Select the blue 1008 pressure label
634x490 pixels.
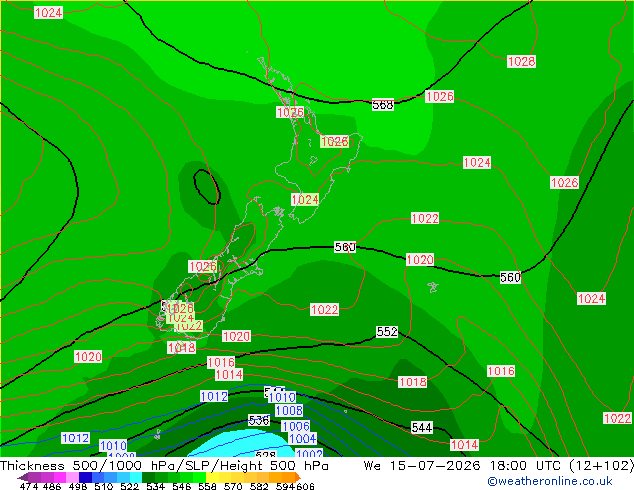(289, 410)
